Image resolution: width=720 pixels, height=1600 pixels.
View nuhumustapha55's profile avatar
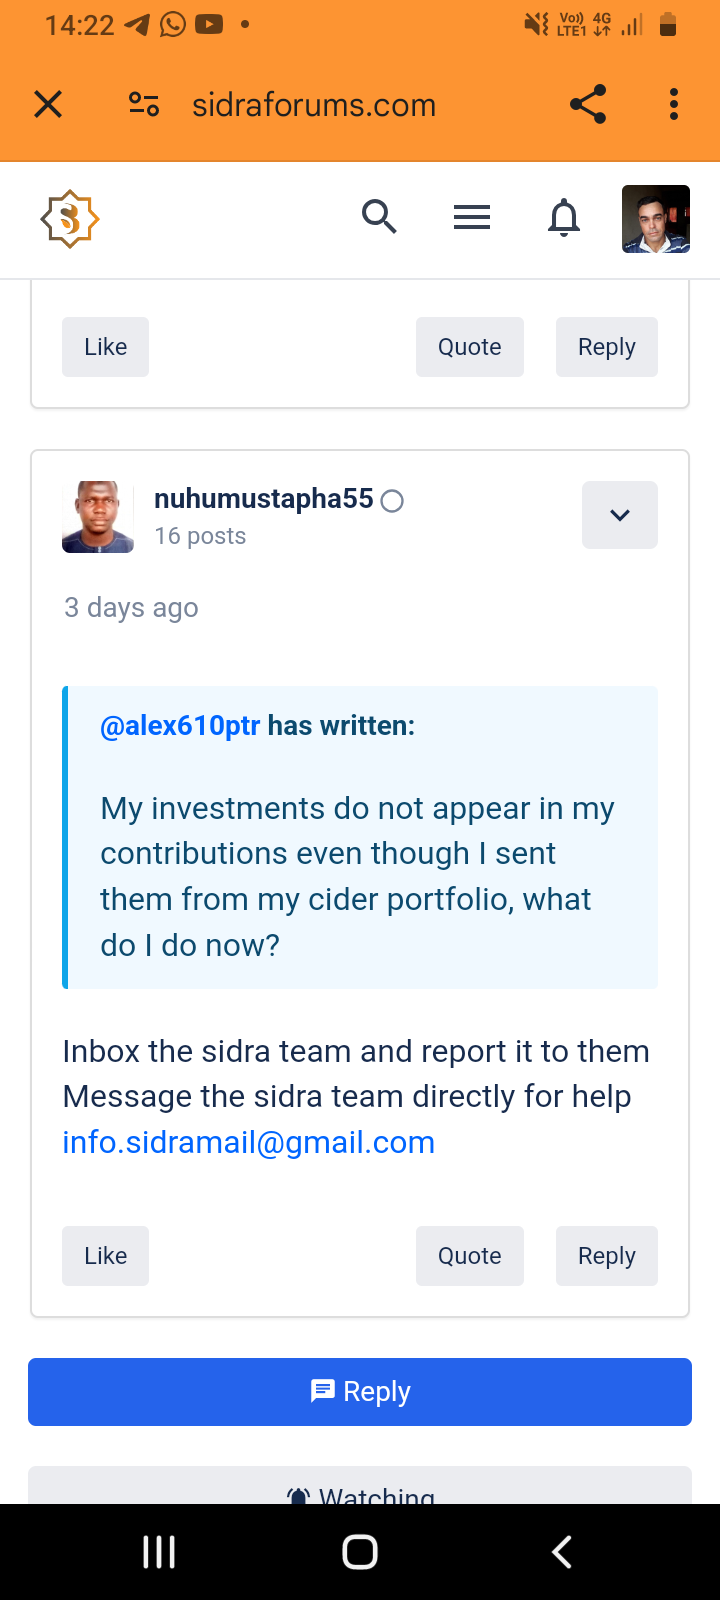(98, 517)
